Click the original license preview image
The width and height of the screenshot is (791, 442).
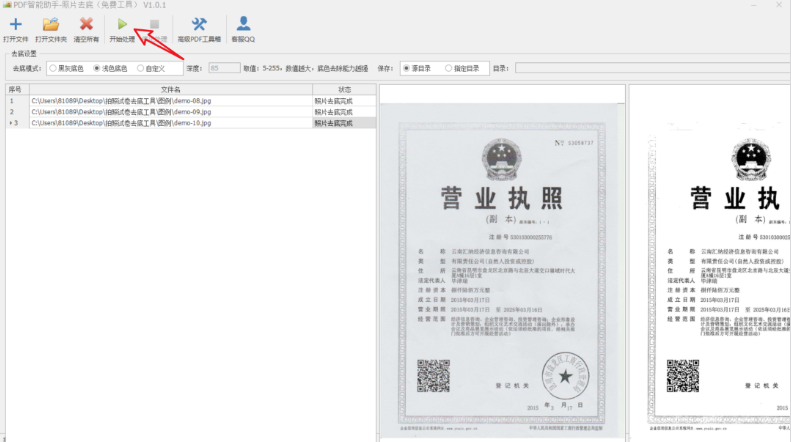coord(502,270)
